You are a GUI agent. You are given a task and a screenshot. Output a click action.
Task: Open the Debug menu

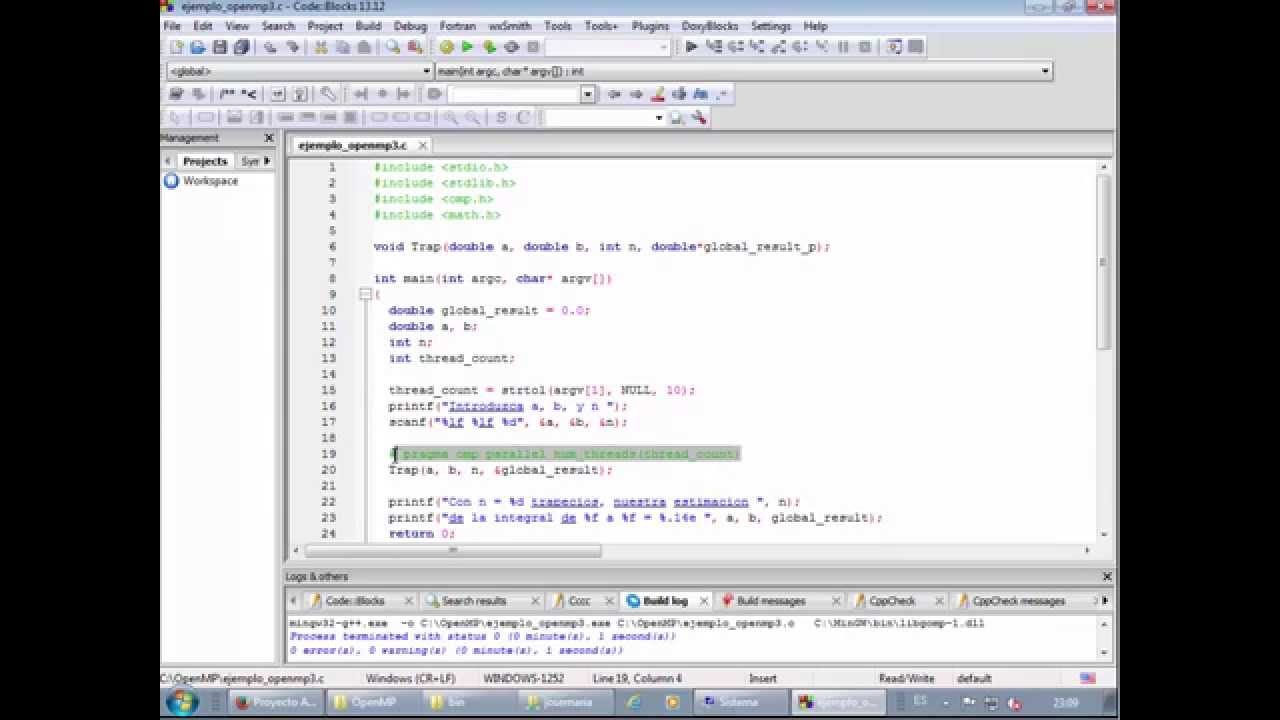pos(410,26)
